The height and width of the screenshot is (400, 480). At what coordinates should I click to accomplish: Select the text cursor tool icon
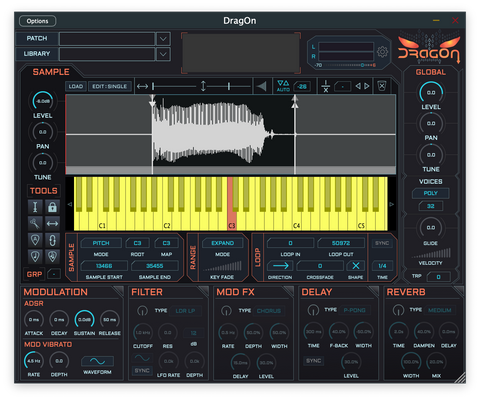pyautogui.click(x=35, y=207)
